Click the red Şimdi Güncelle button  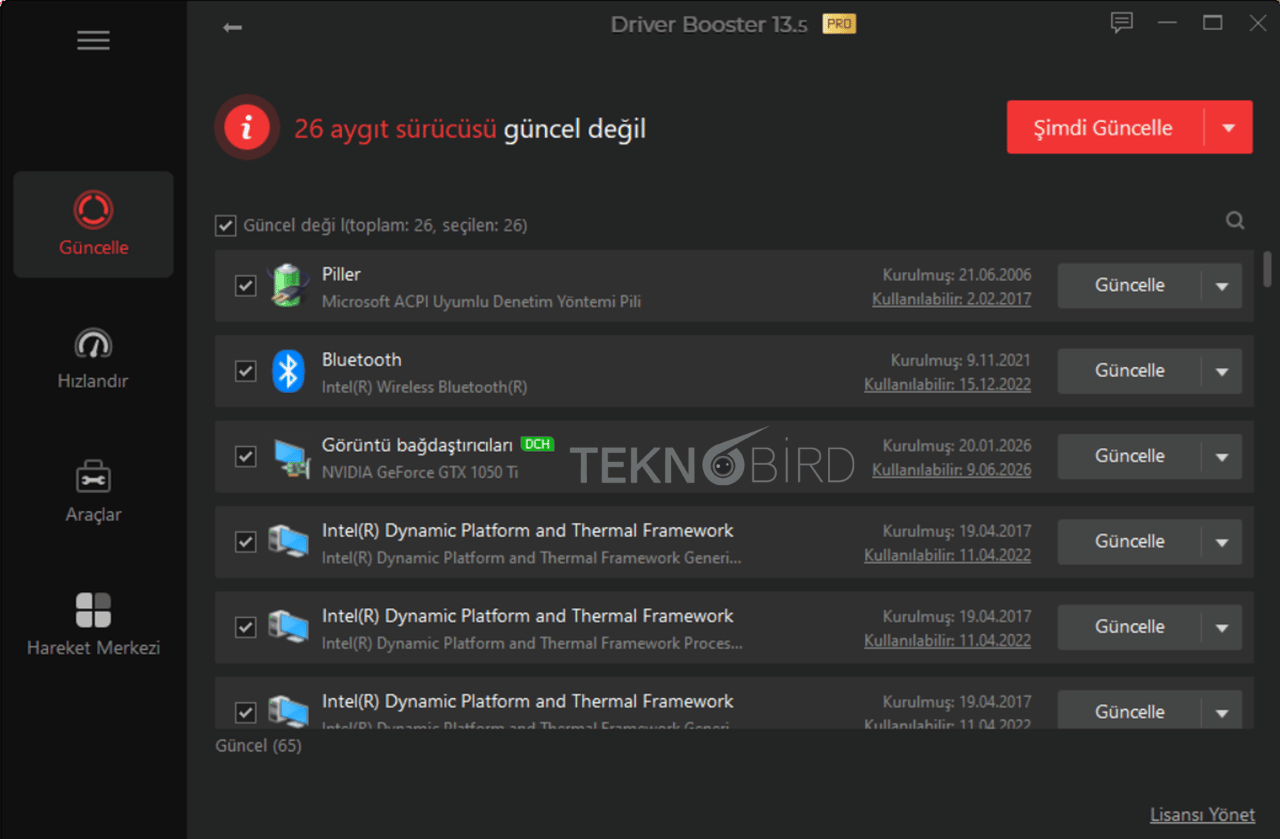pyautogui.click(x=1105, y=127)
